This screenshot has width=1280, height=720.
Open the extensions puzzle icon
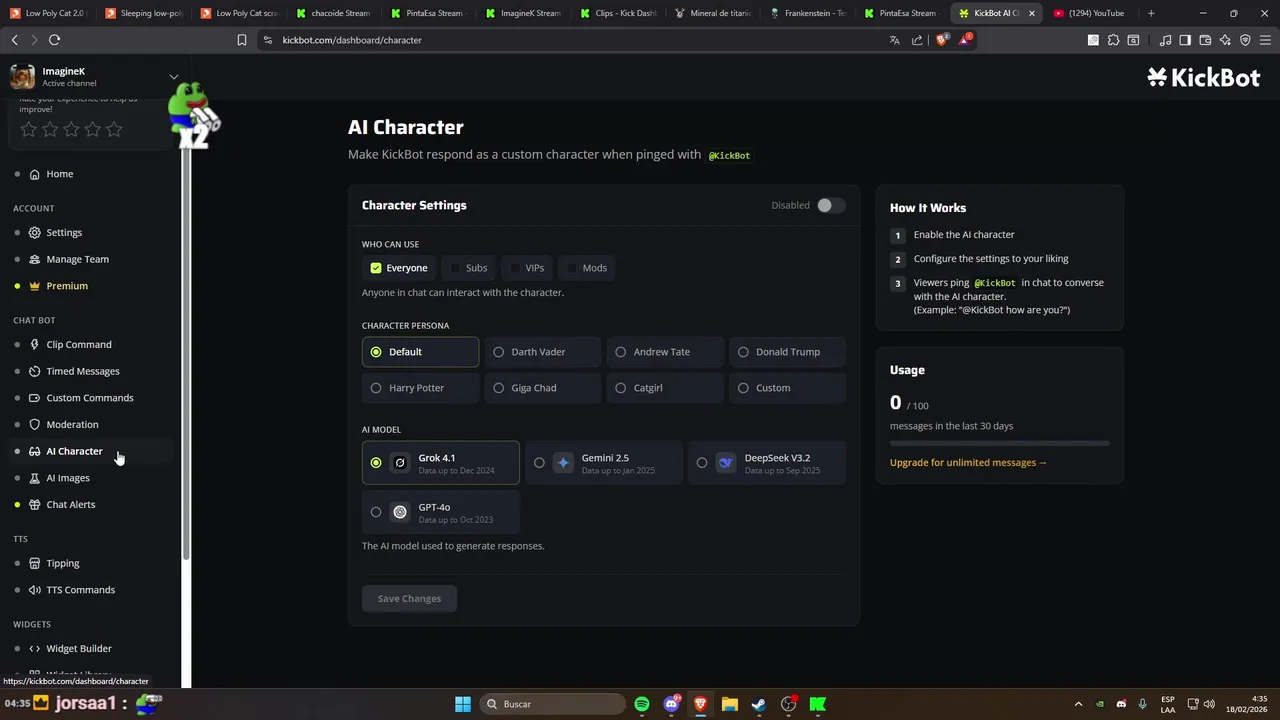[x=1113, y=40]
